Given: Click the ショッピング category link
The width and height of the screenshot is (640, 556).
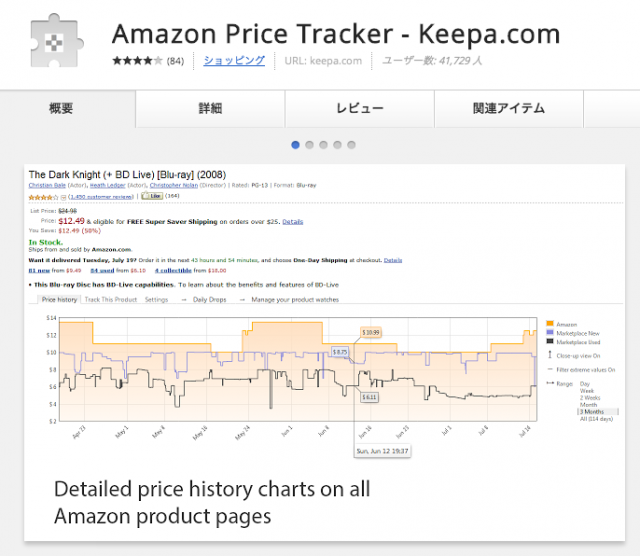Looking at the screenshot, I should (234, 60).
